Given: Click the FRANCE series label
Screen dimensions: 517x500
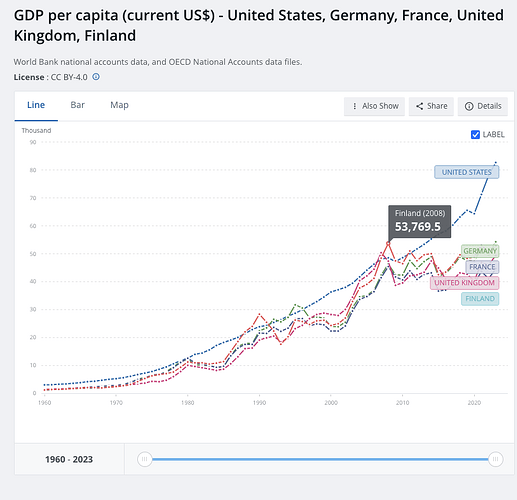Looking at the screenshot, I should tap(482, 267).
